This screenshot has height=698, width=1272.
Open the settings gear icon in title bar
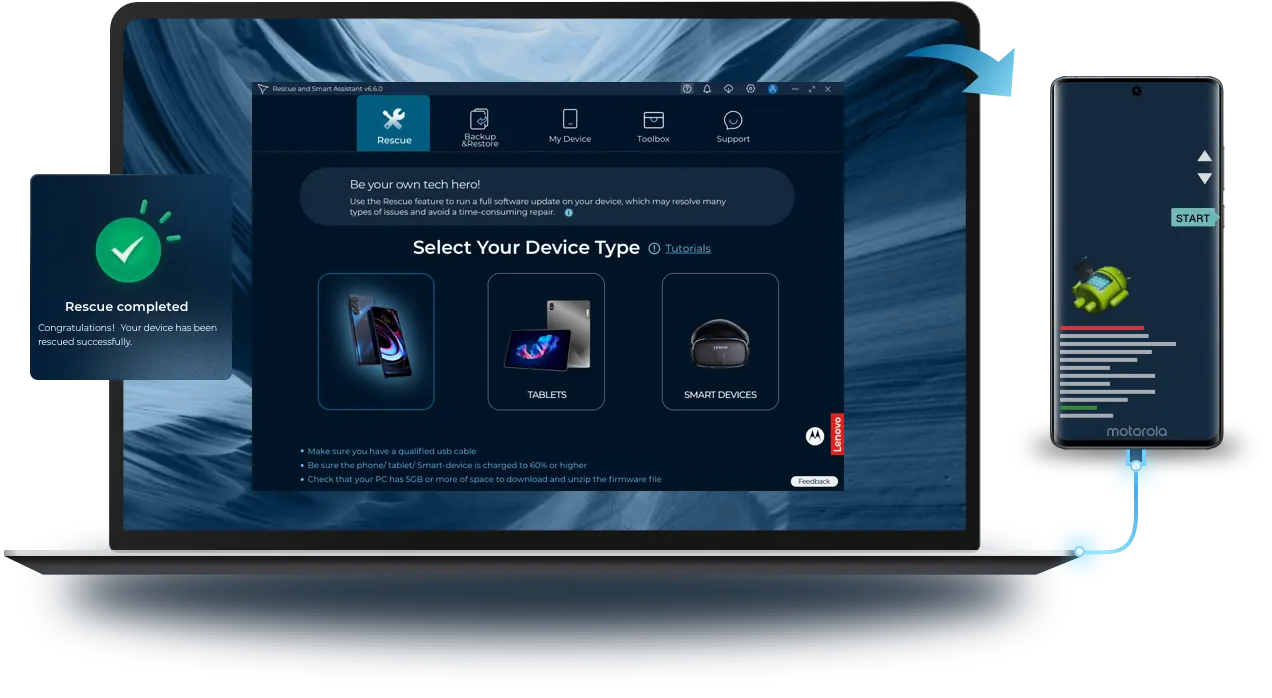tap(751, 89)
